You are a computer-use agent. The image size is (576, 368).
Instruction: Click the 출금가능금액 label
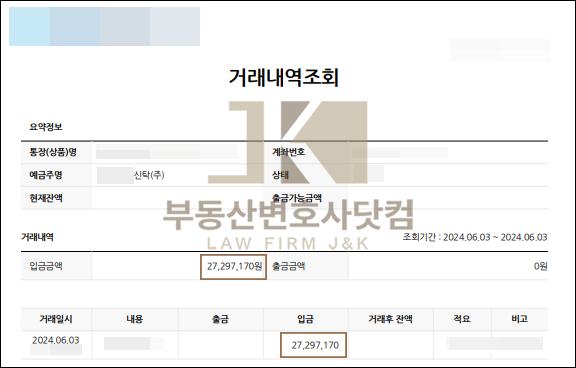click(297, 198)
